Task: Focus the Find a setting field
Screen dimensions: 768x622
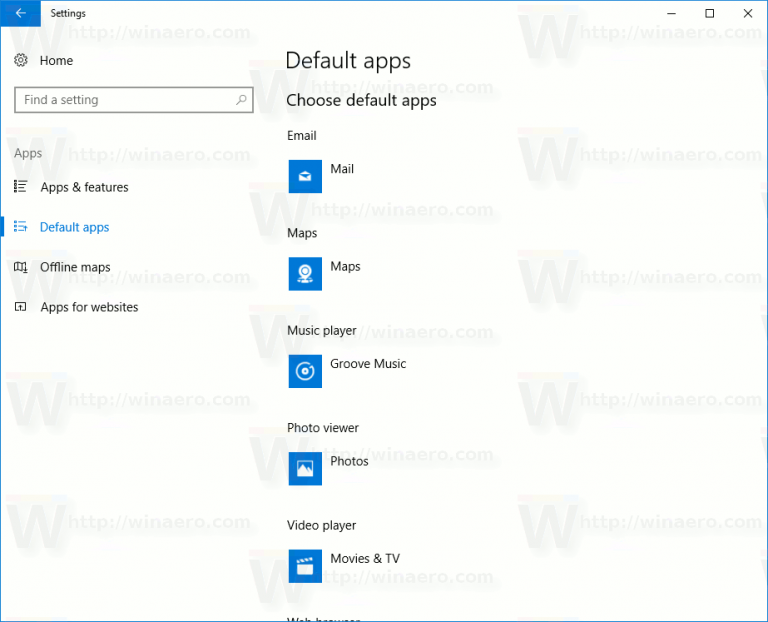Action: point(134,100)
